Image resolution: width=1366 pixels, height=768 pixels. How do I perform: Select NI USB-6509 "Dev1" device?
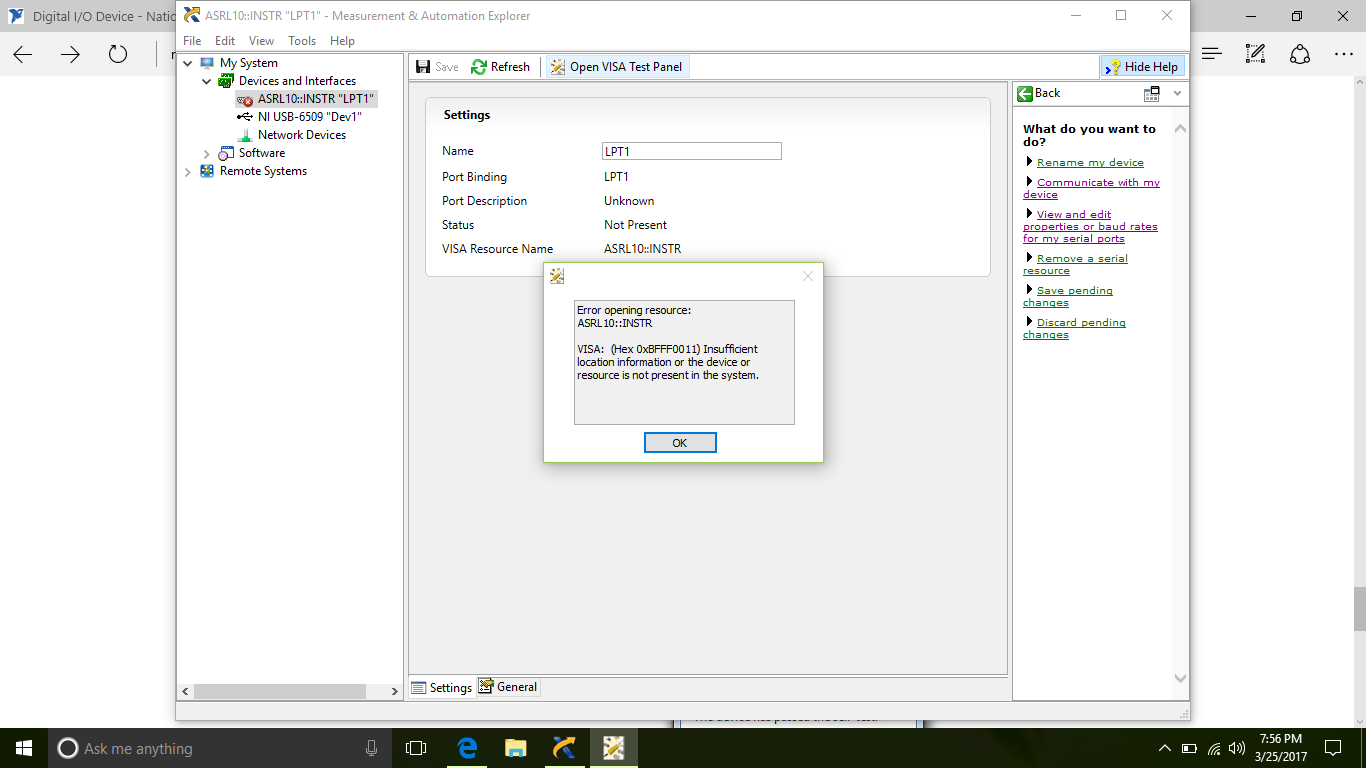(x=309, y=117)
